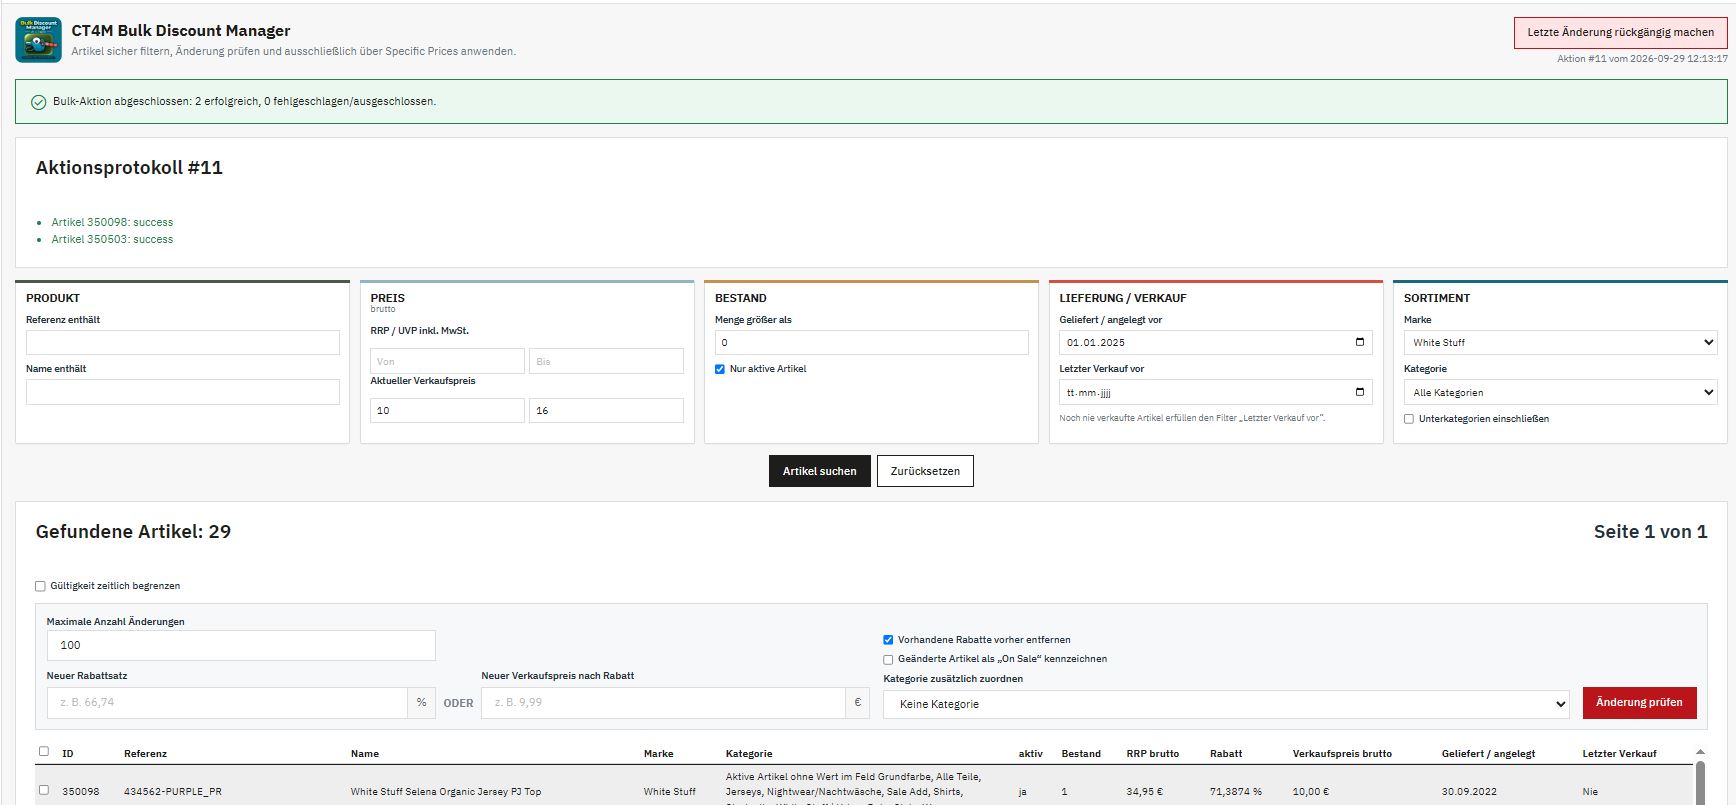Click the red Änderung prüfen button
This screenshot has width=1736, height=805.
click(x=1639, y=702)
